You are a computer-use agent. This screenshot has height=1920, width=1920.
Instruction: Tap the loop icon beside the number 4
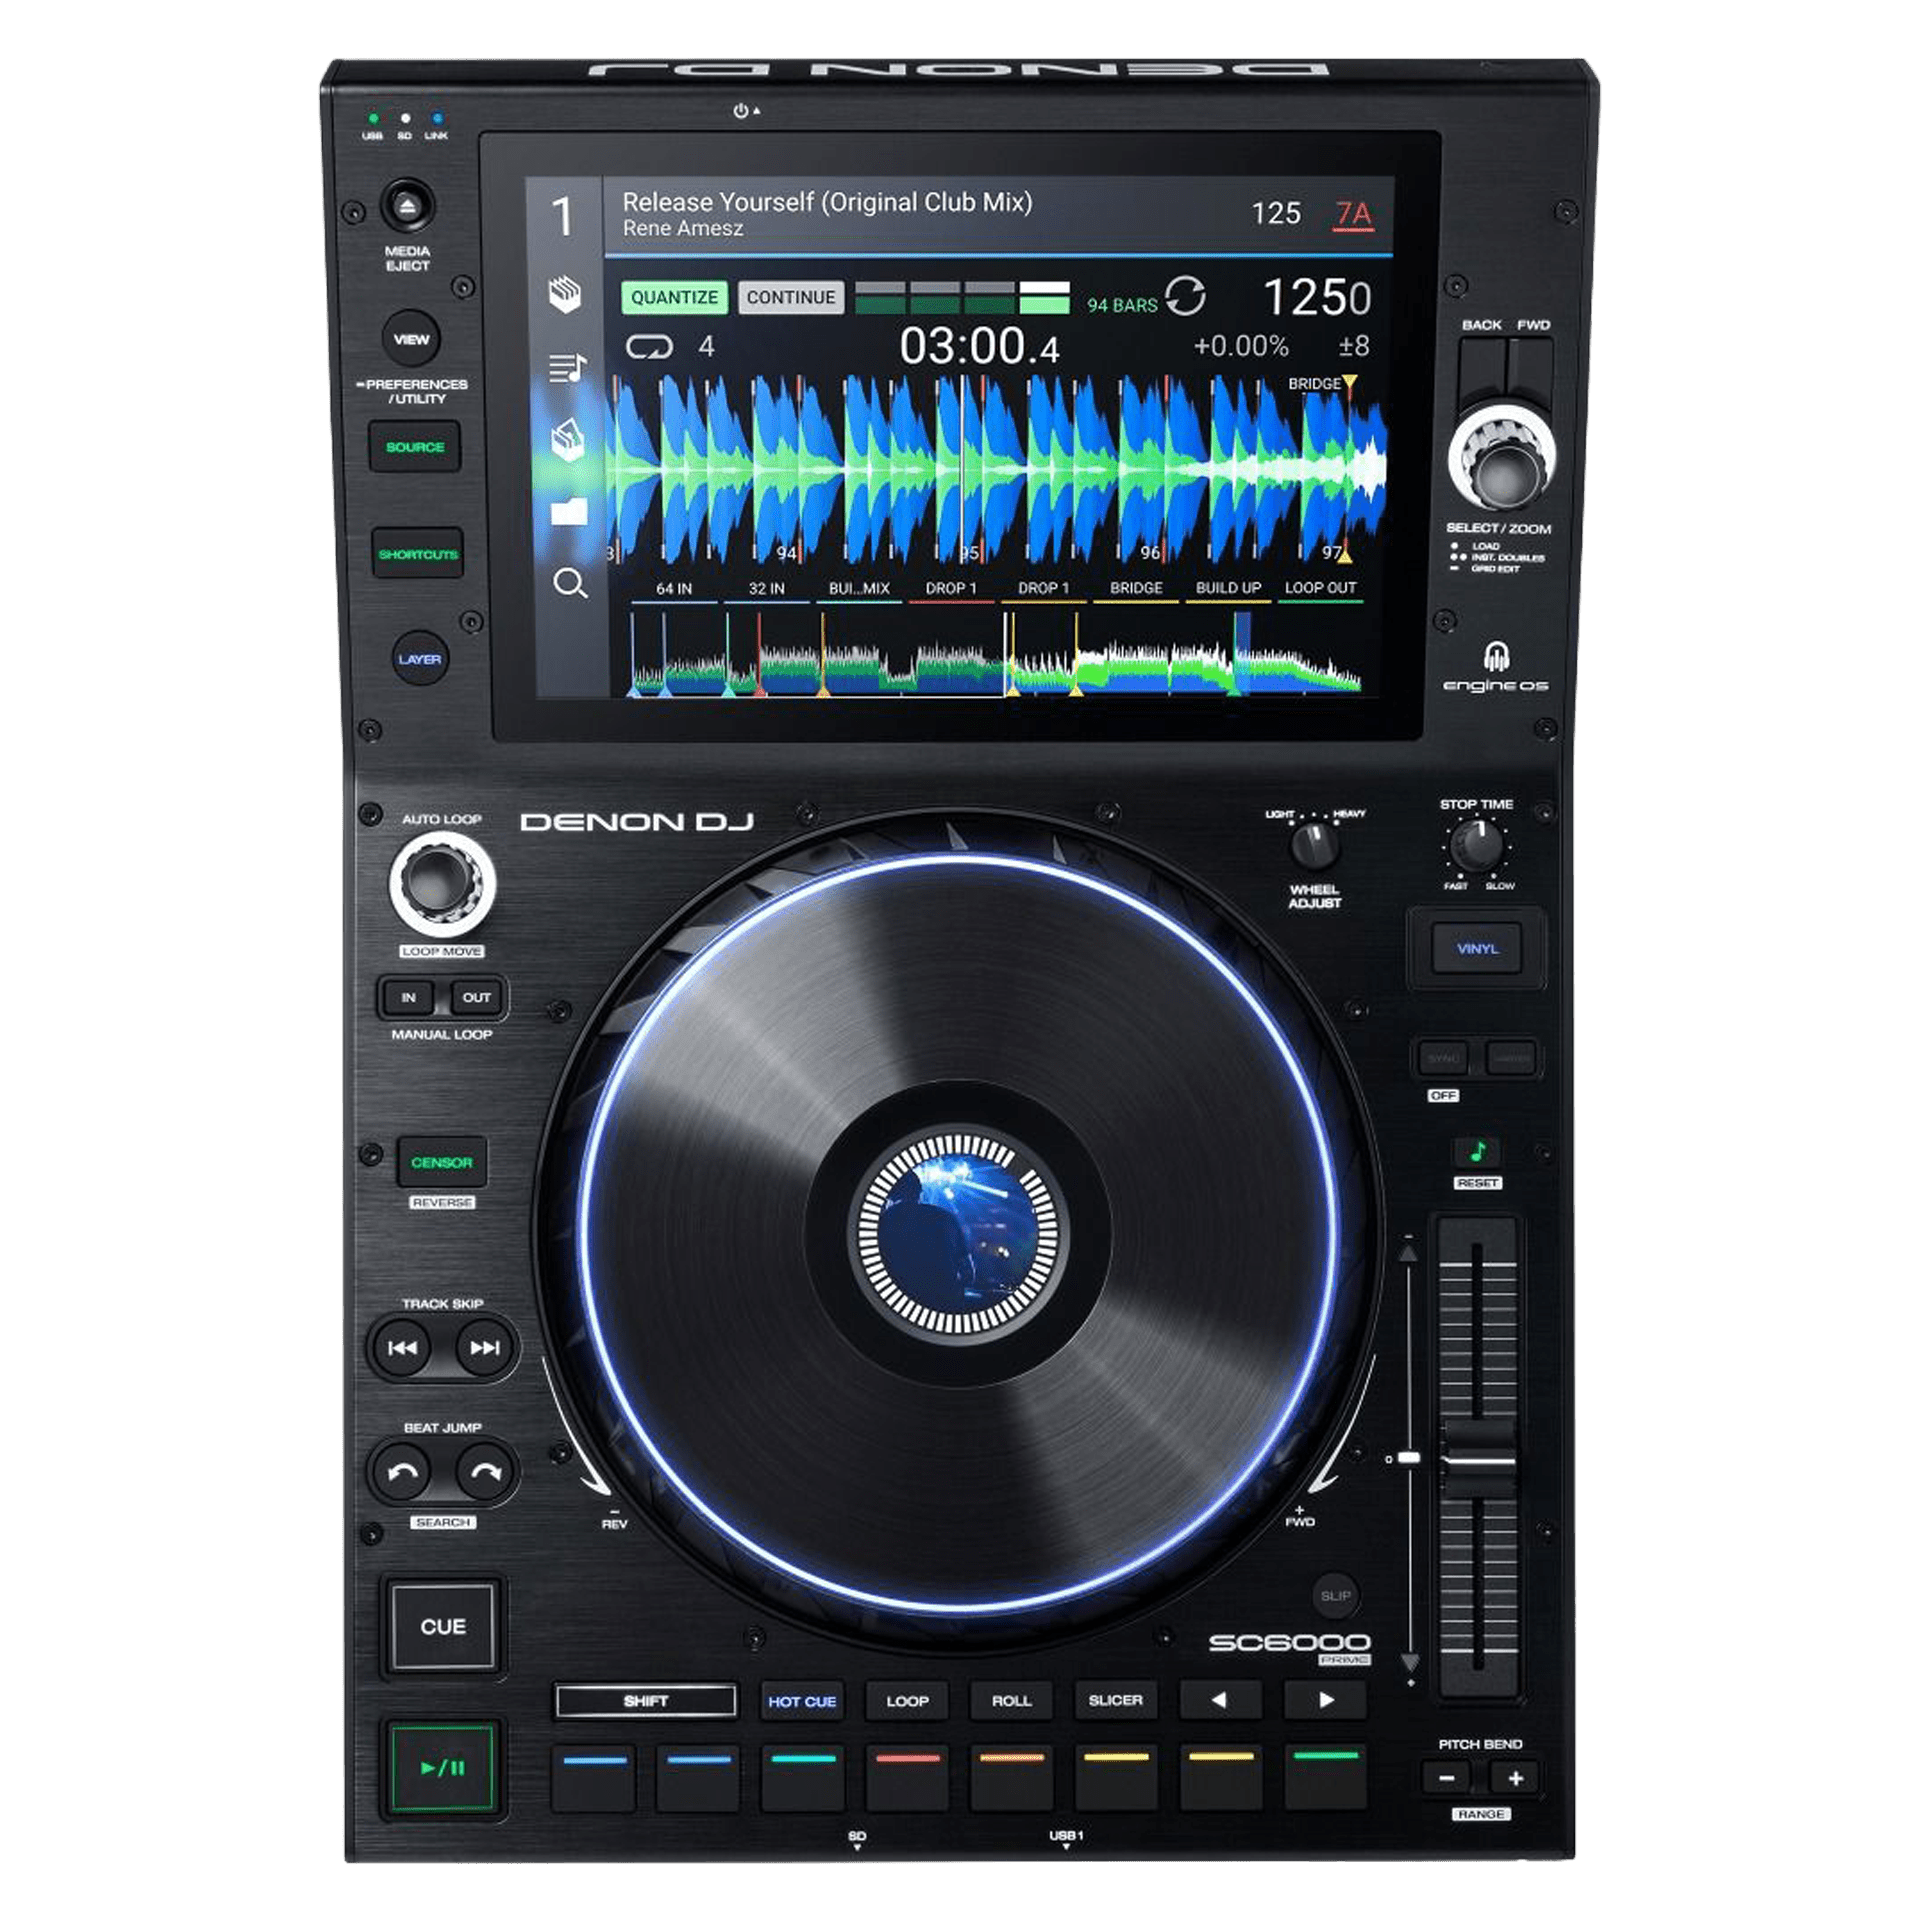pyautogui.click(x=649, y=347)
